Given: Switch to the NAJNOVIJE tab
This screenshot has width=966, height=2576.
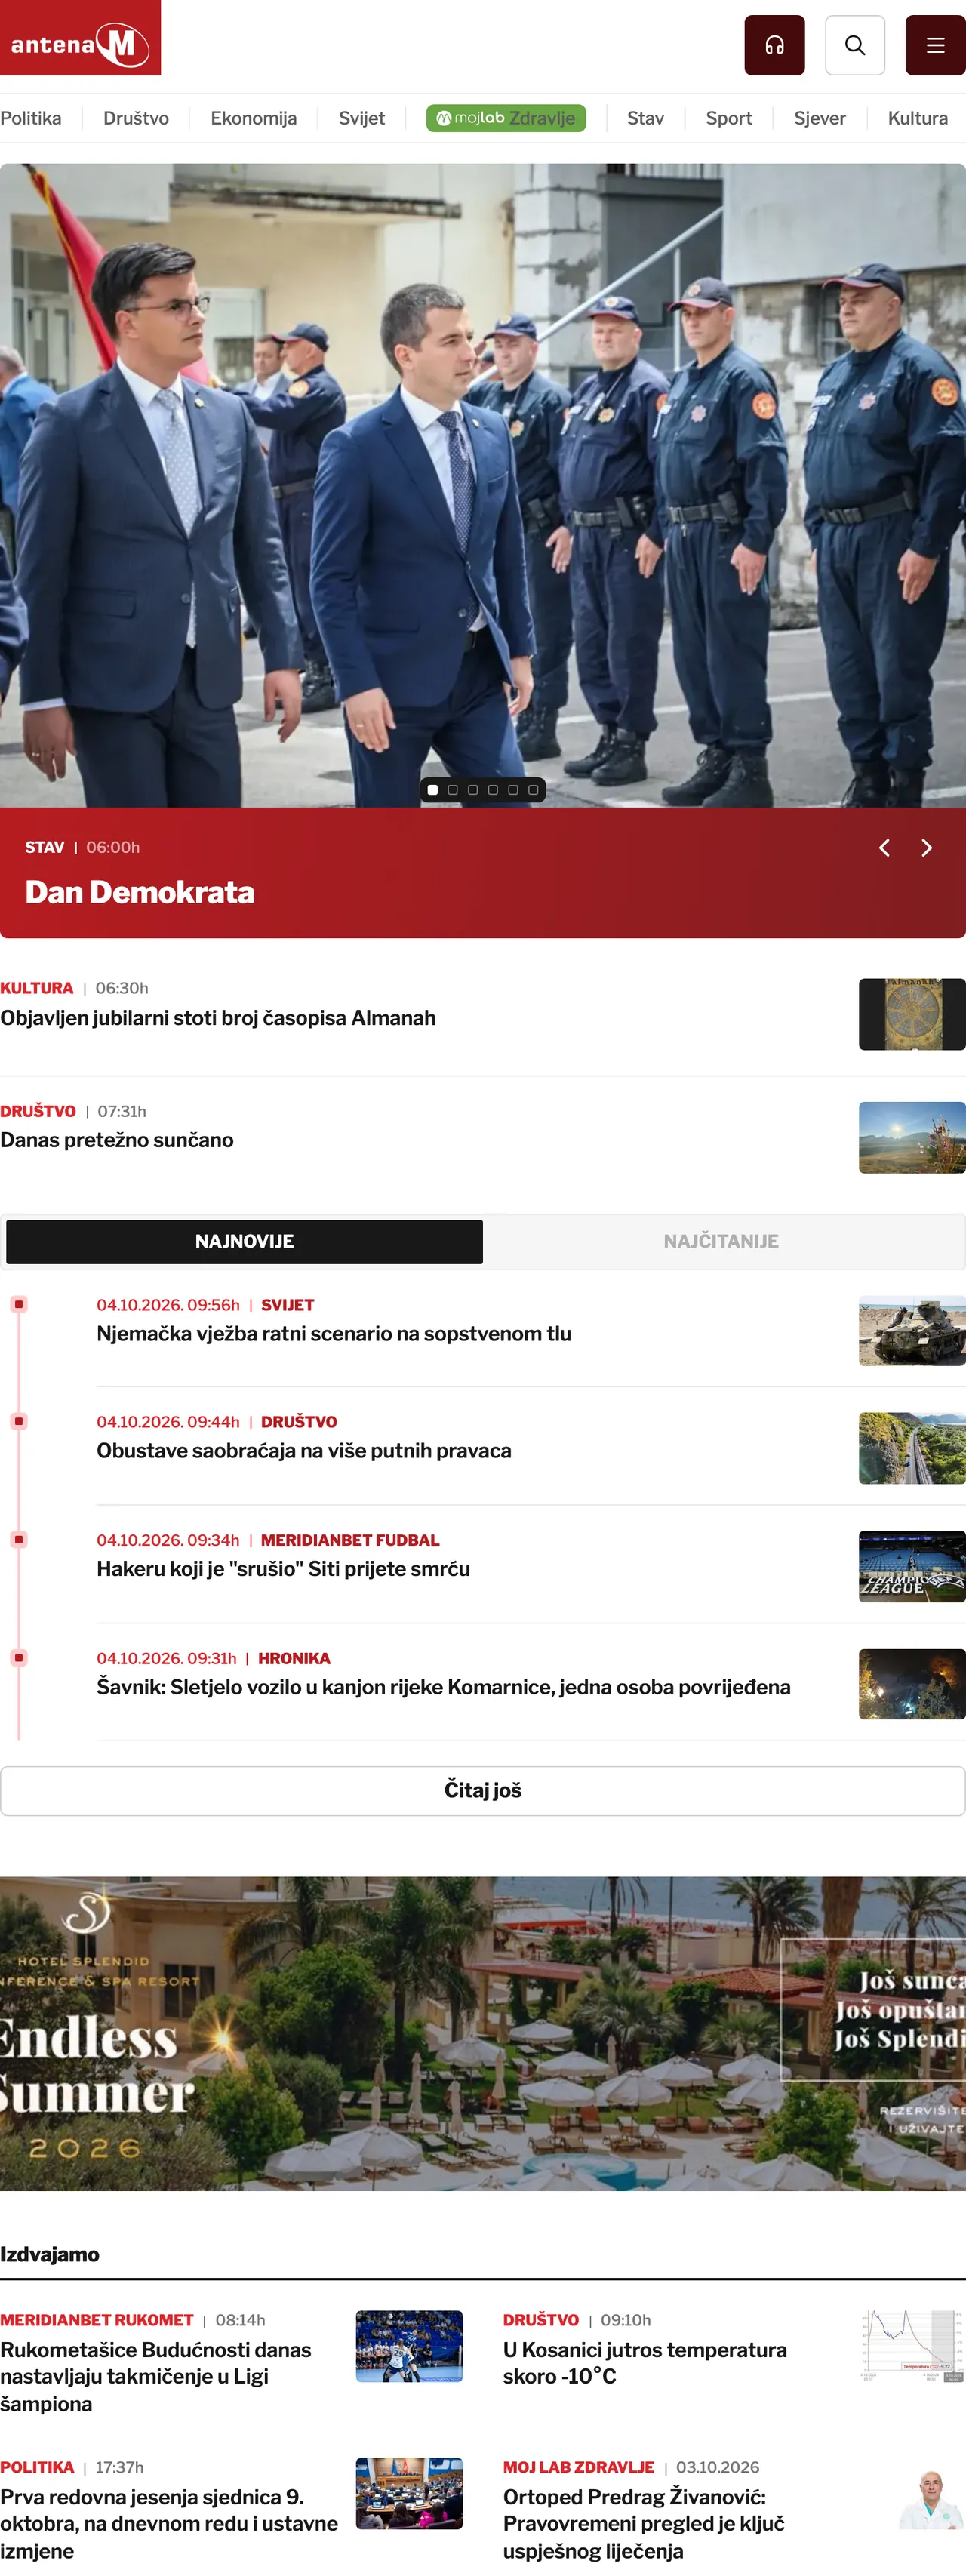Looking at the screenshot, I should click(x=244, y=1241).
